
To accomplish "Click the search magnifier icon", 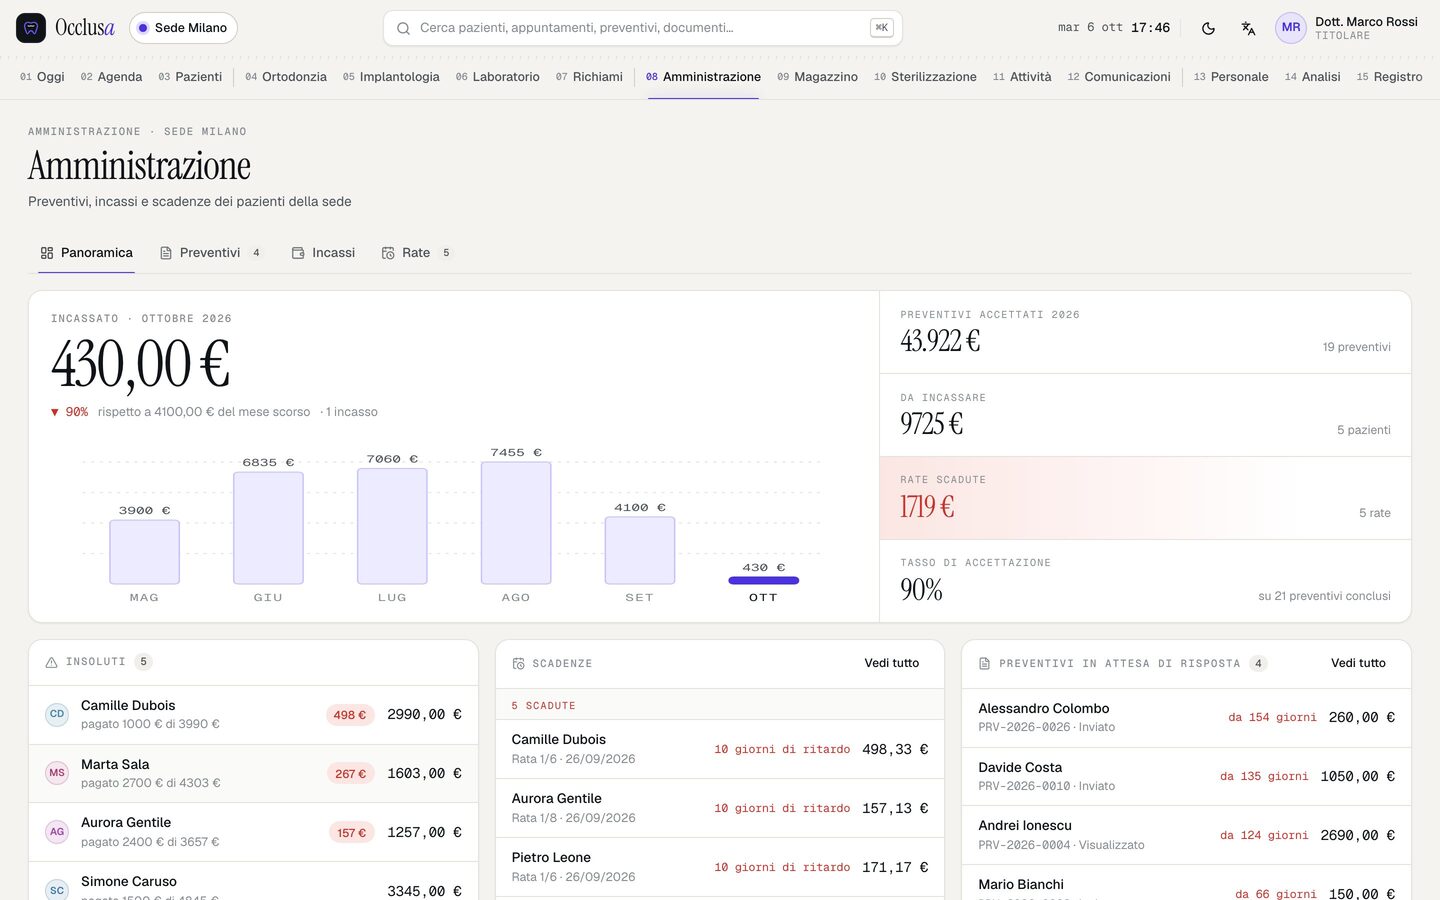I will [403, 28].
